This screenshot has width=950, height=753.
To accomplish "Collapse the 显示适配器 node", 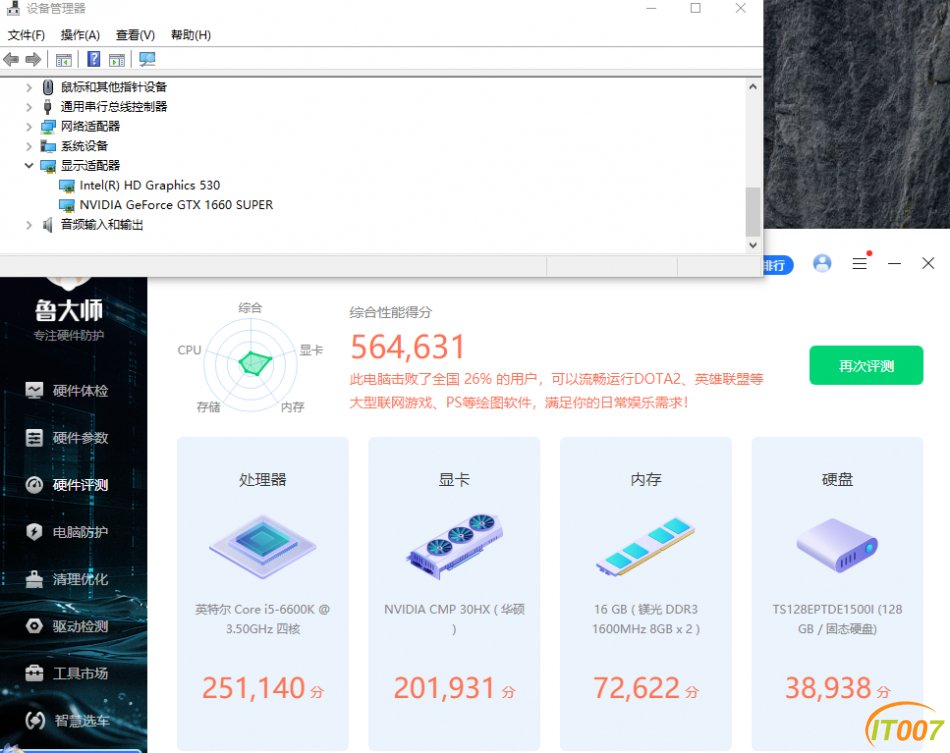I will [x=28, y=165].
